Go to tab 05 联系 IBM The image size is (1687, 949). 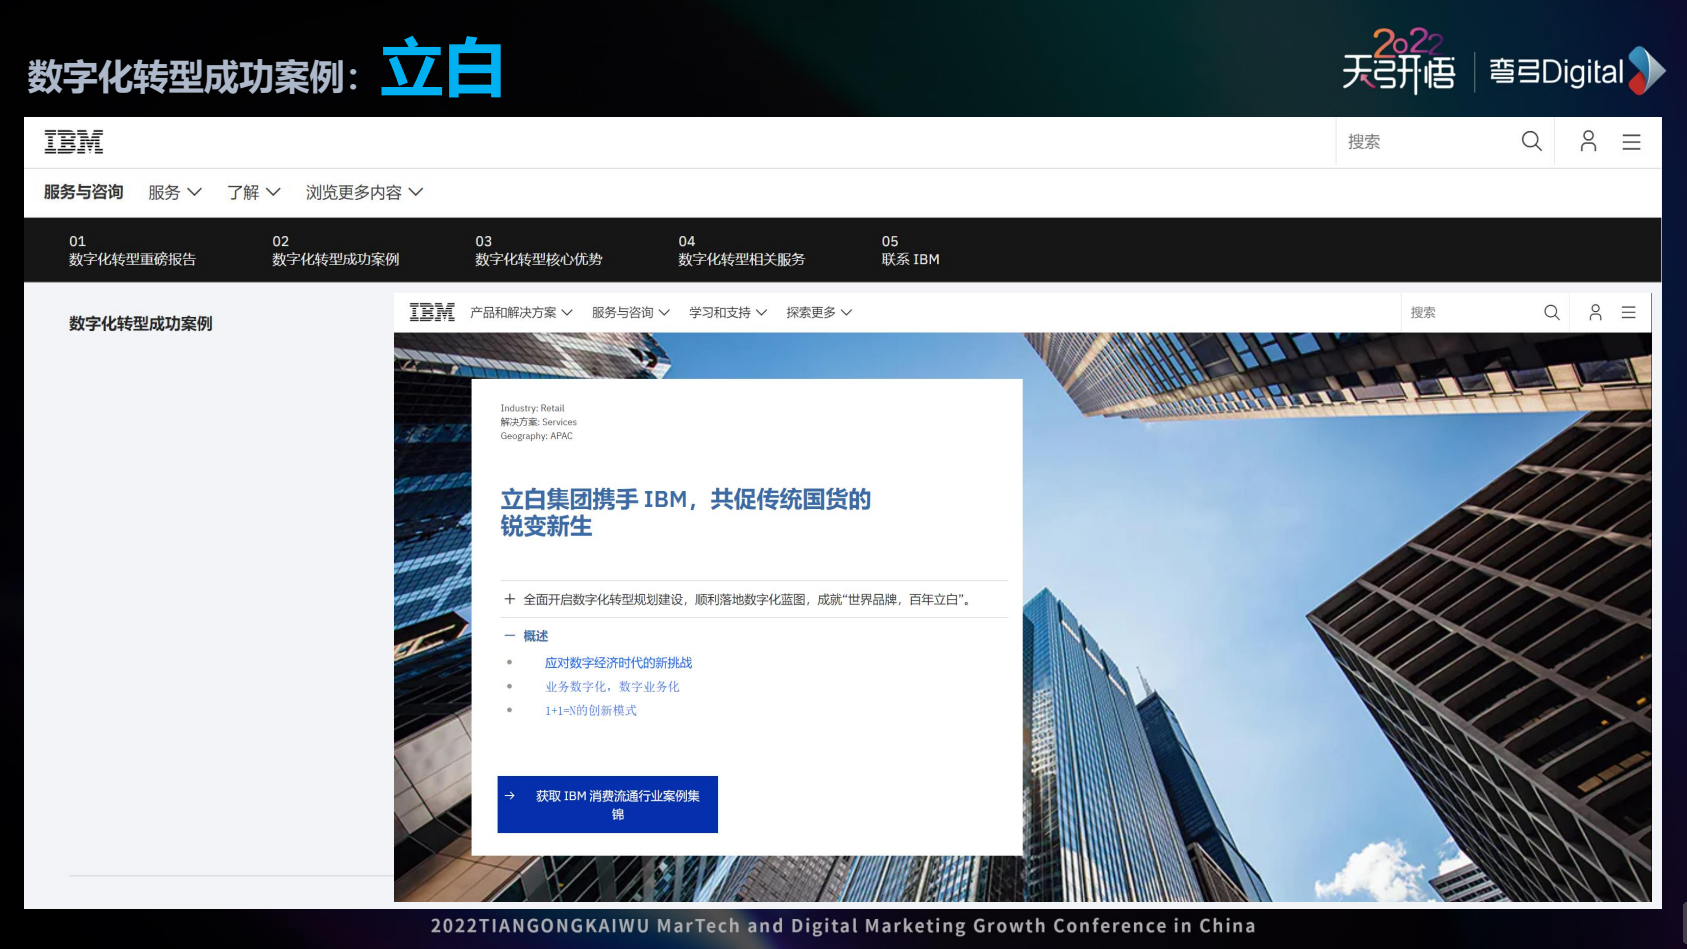pyautogui.click(x=910, y=250)
